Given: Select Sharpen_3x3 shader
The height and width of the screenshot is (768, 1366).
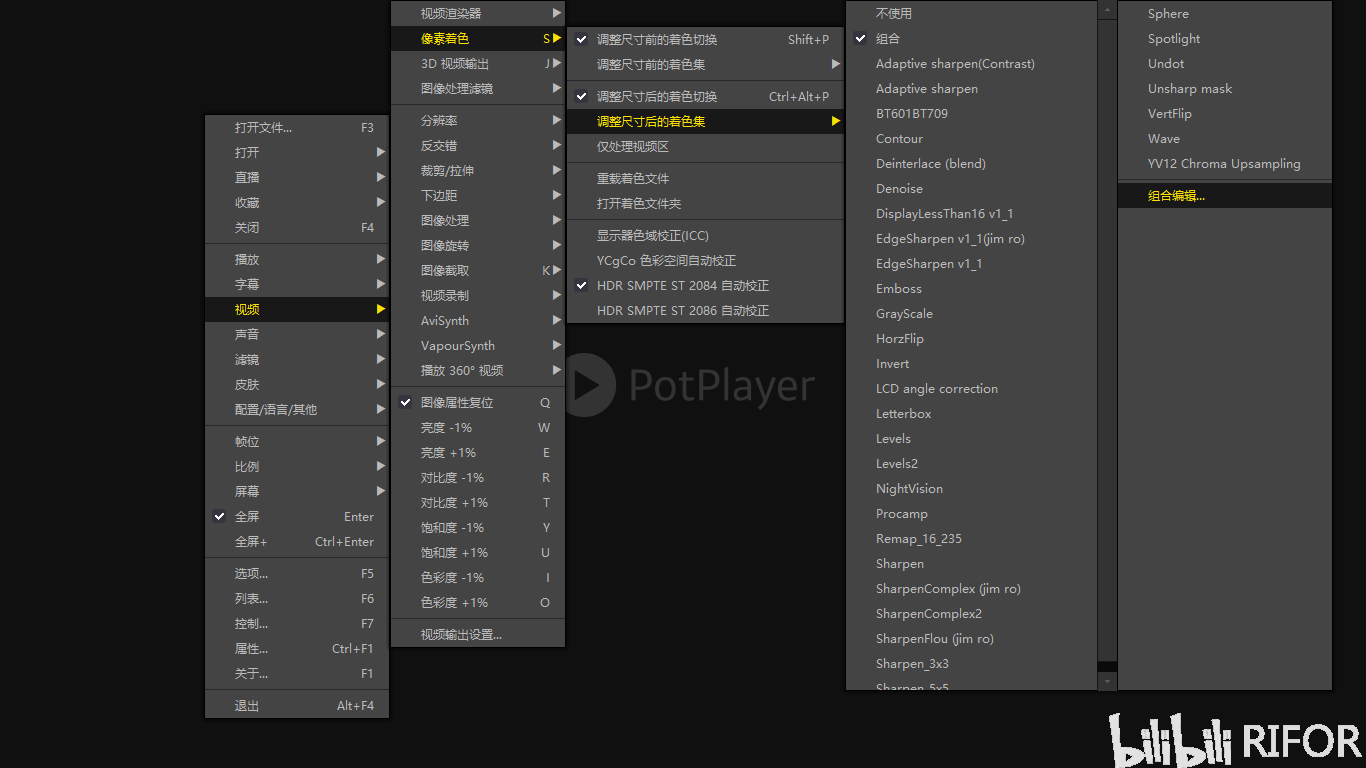Looking at the screenshot, I should [x=971, y=664].
